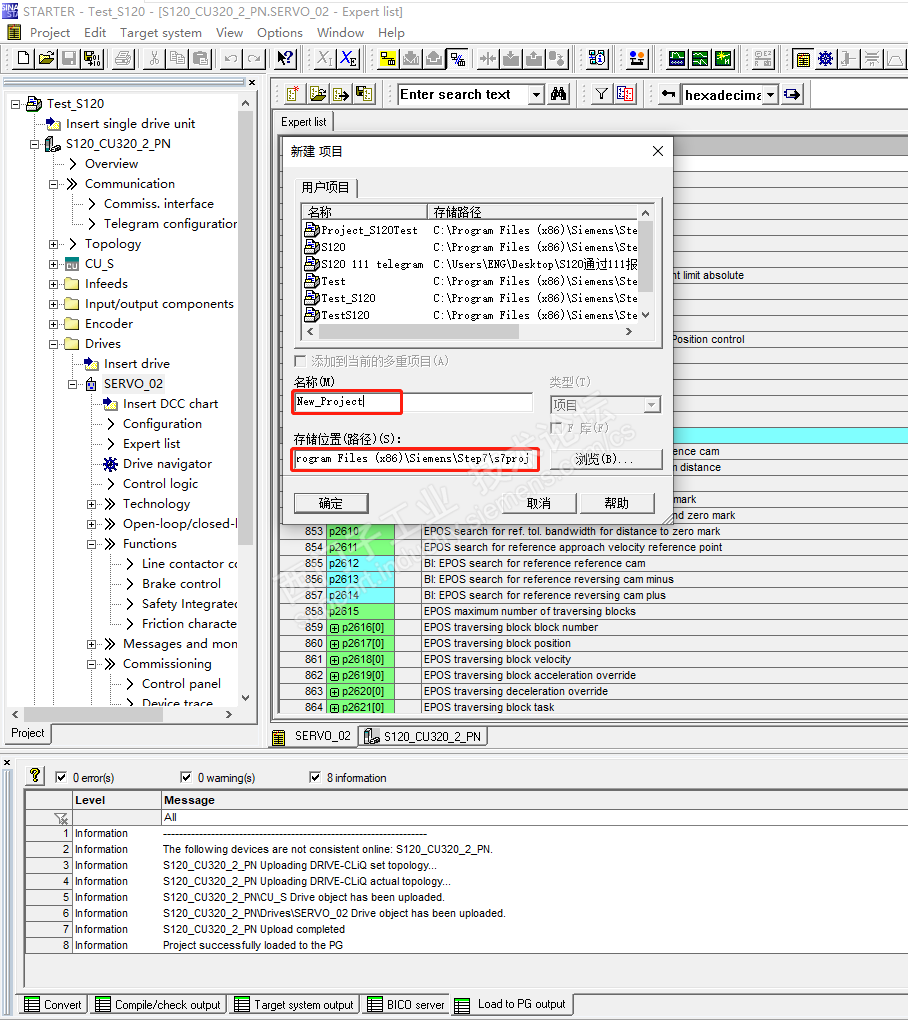Open the Options menu
The image size is (908, 1020).
tap(280, 33)
